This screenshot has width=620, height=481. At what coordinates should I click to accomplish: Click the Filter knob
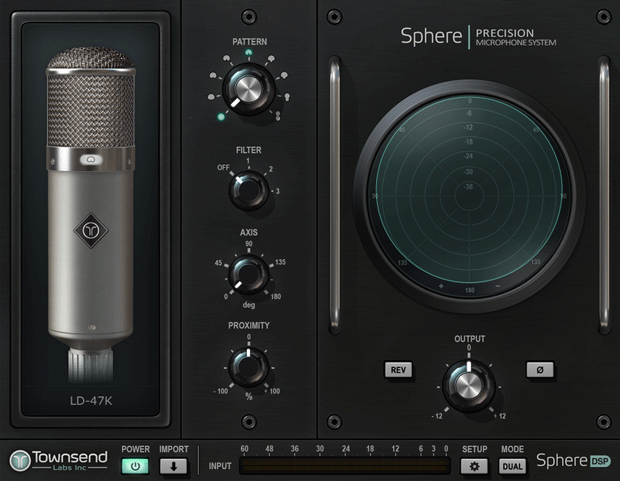tap(249, 190)
